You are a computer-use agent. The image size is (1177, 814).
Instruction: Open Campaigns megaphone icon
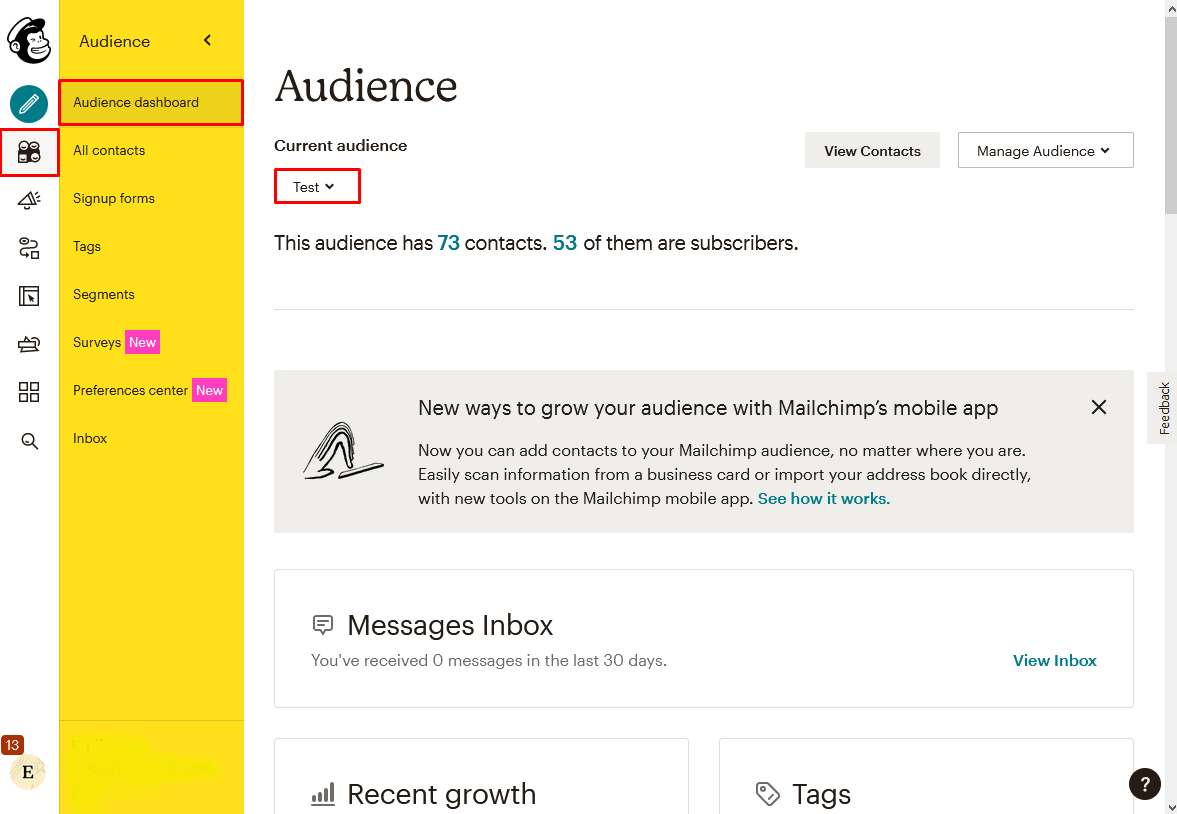point(29,200)
